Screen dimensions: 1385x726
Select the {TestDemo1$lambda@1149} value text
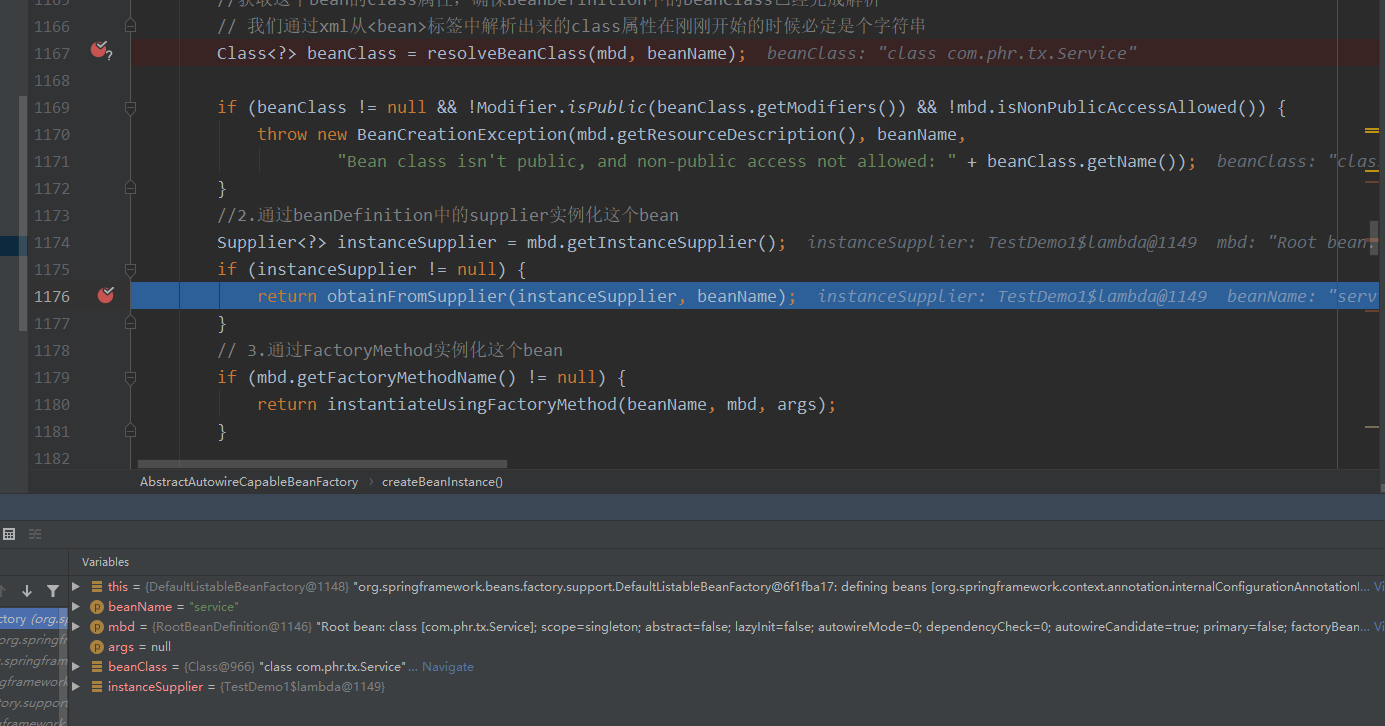tap(302, 687)
